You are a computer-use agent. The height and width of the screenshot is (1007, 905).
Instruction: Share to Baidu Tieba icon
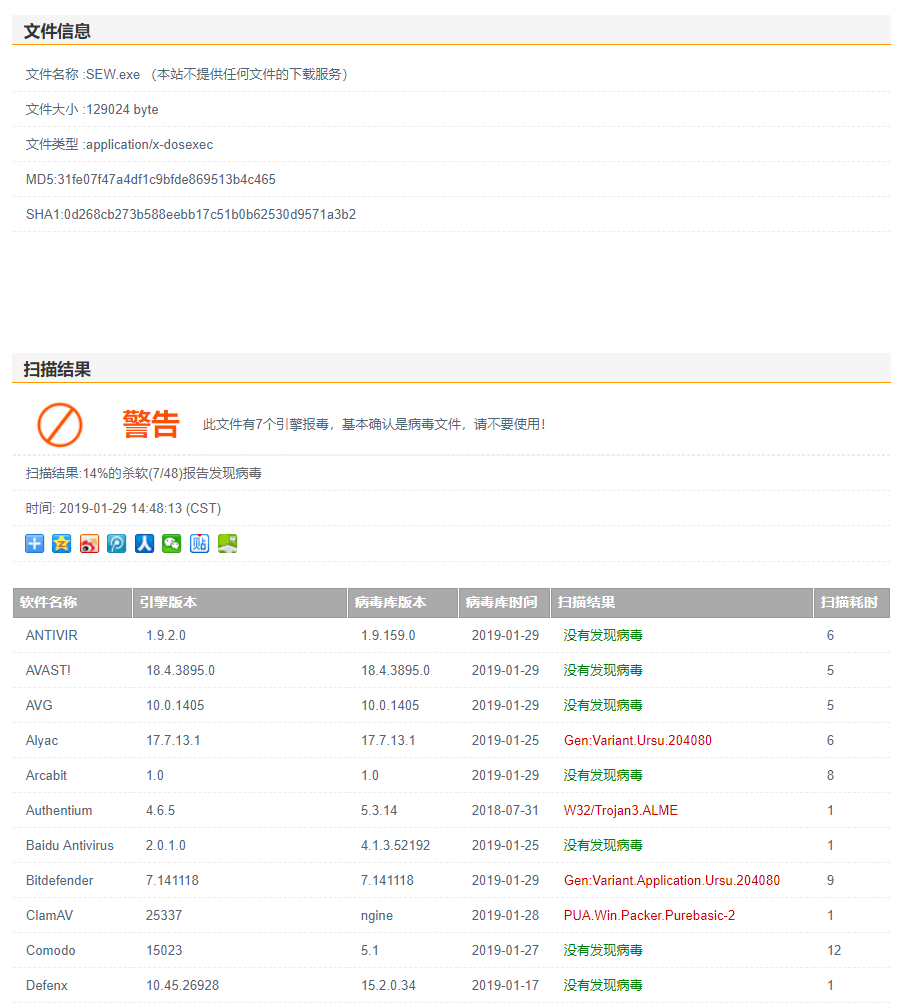coord(199,543)
